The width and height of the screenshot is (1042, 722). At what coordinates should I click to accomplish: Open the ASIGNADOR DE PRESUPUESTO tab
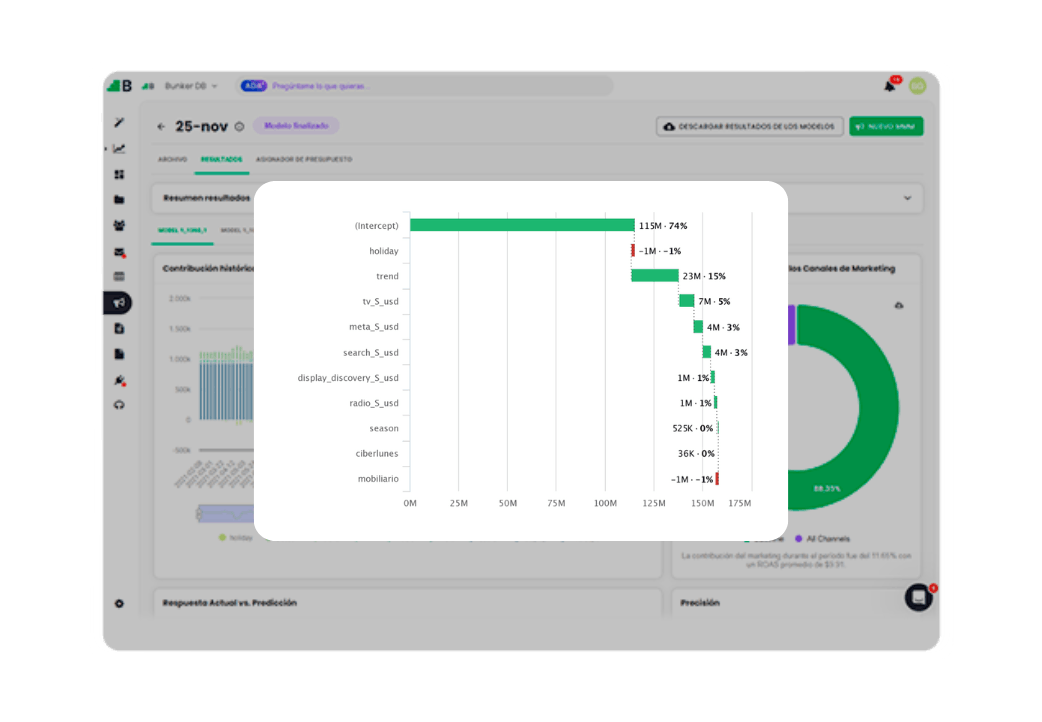tap(304, 160)
